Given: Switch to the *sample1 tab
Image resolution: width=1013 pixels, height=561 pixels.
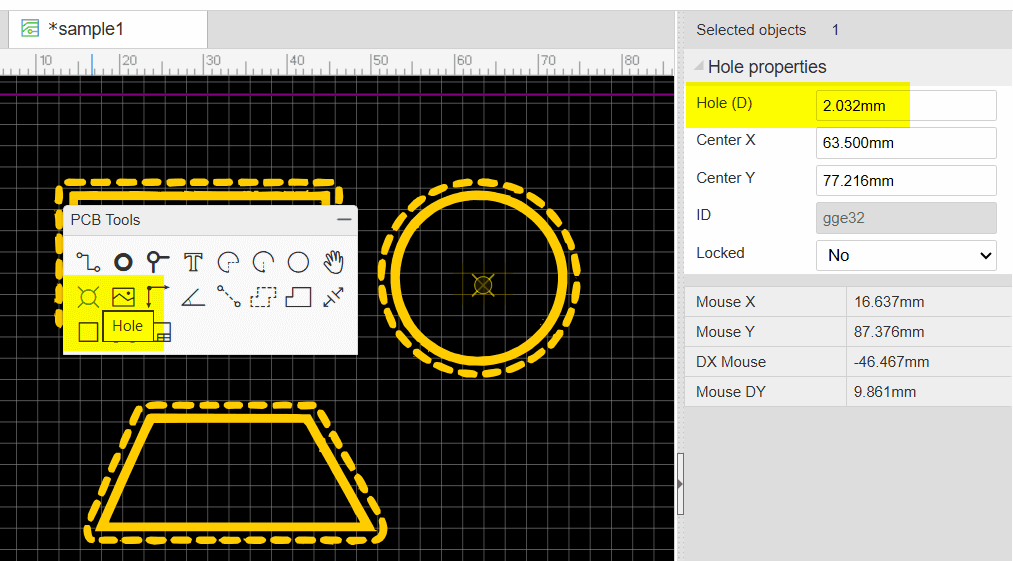Looking at the screenshot, I should coord(85,29).
